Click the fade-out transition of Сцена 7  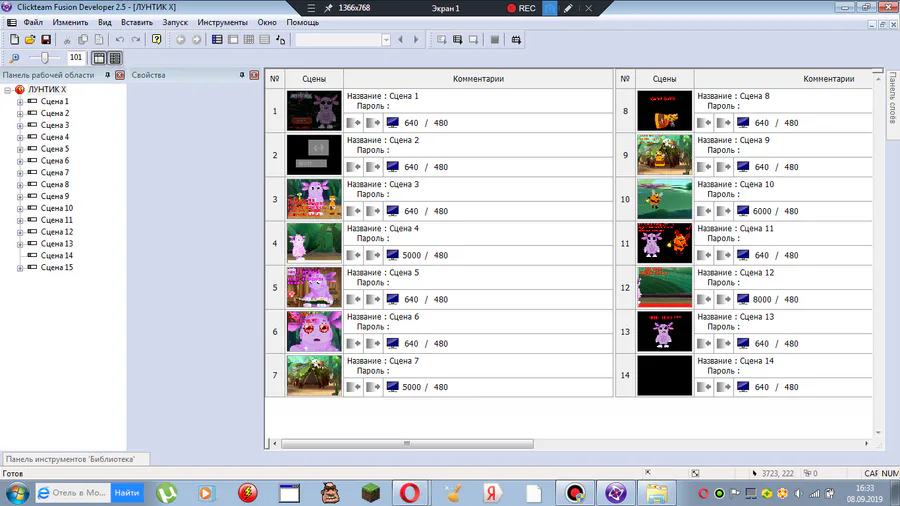(x=373, y=387)
